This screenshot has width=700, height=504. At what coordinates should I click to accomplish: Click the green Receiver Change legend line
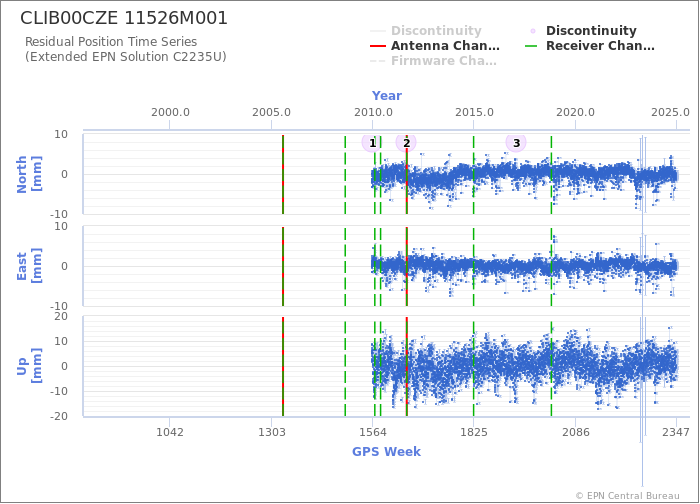[x=531, y=46]
